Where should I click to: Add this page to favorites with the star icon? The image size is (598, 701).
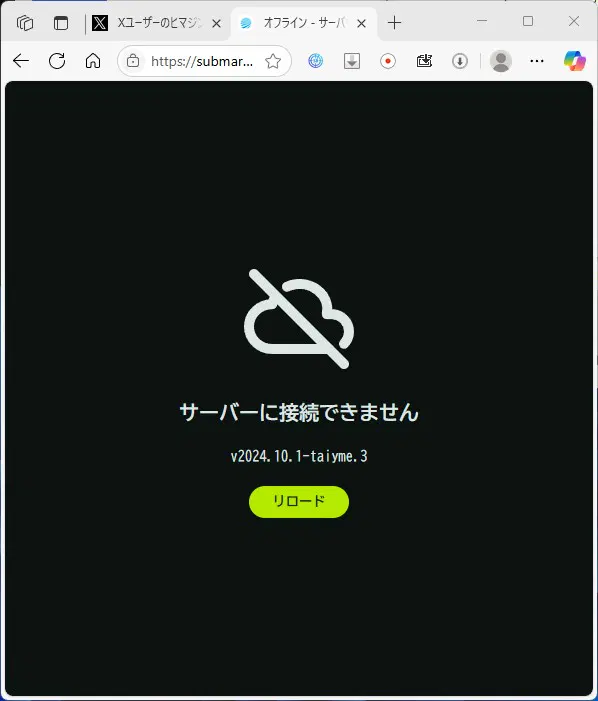[273, 61]
